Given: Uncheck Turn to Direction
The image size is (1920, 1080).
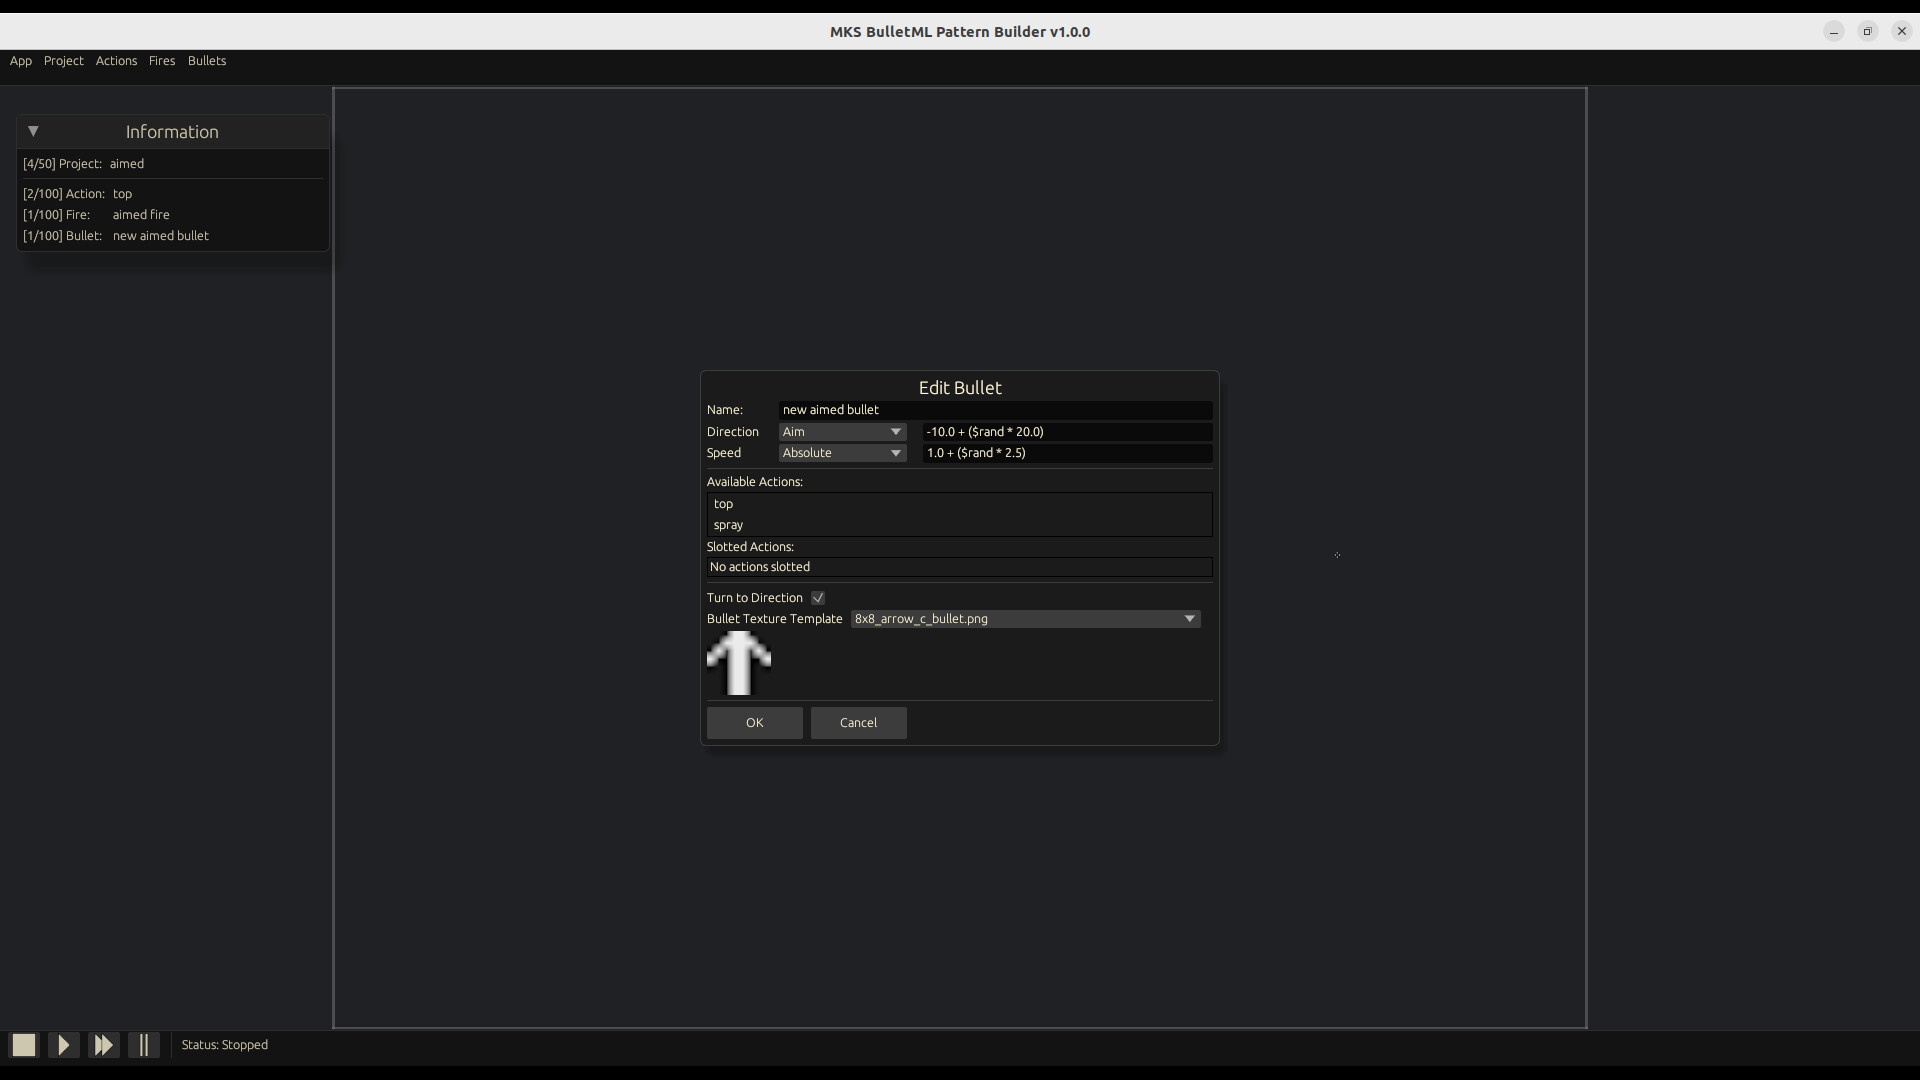Looking at the screenshot, I should [x=817, y=597].
